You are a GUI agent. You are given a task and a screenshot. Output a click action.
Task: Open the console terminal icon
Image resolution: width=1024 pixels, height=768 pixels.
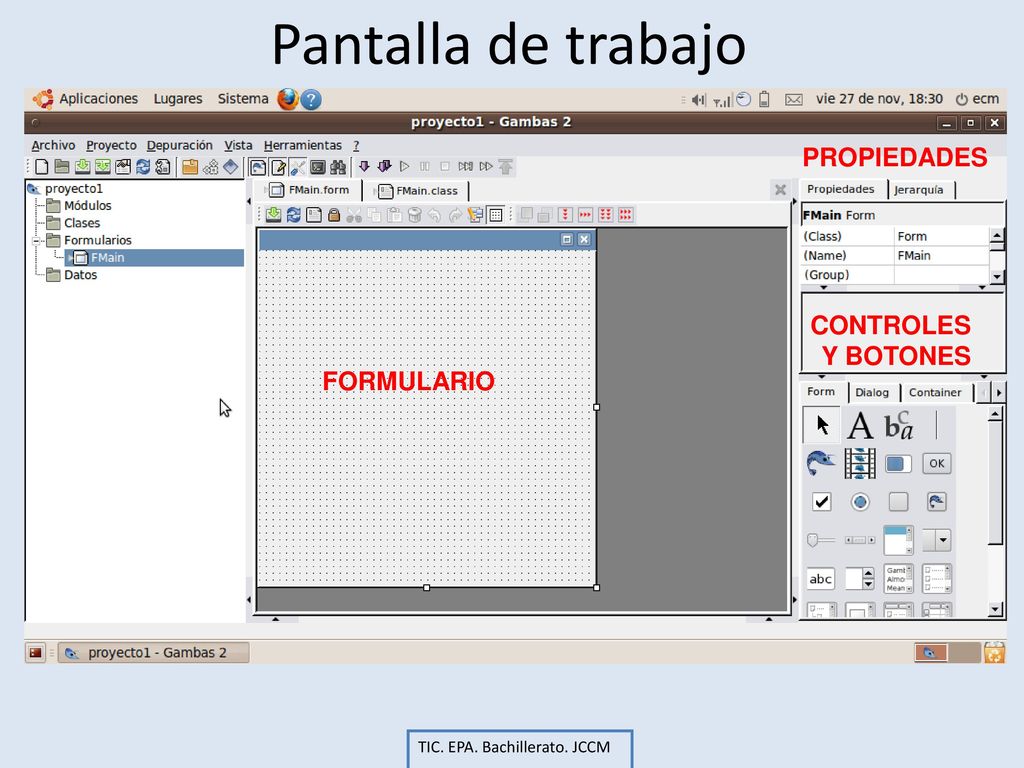[317, 167]
